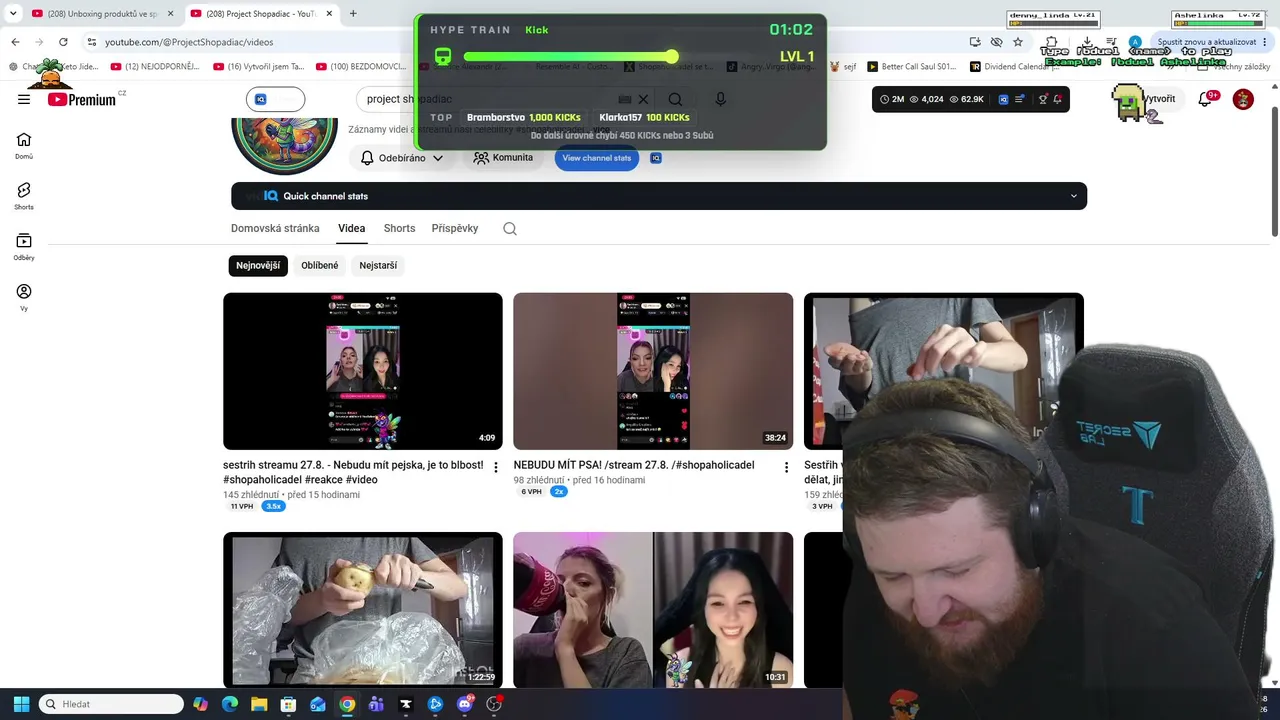Open options menu for sestřih streamu video
1280x720 pixels.
click(496, 467)
